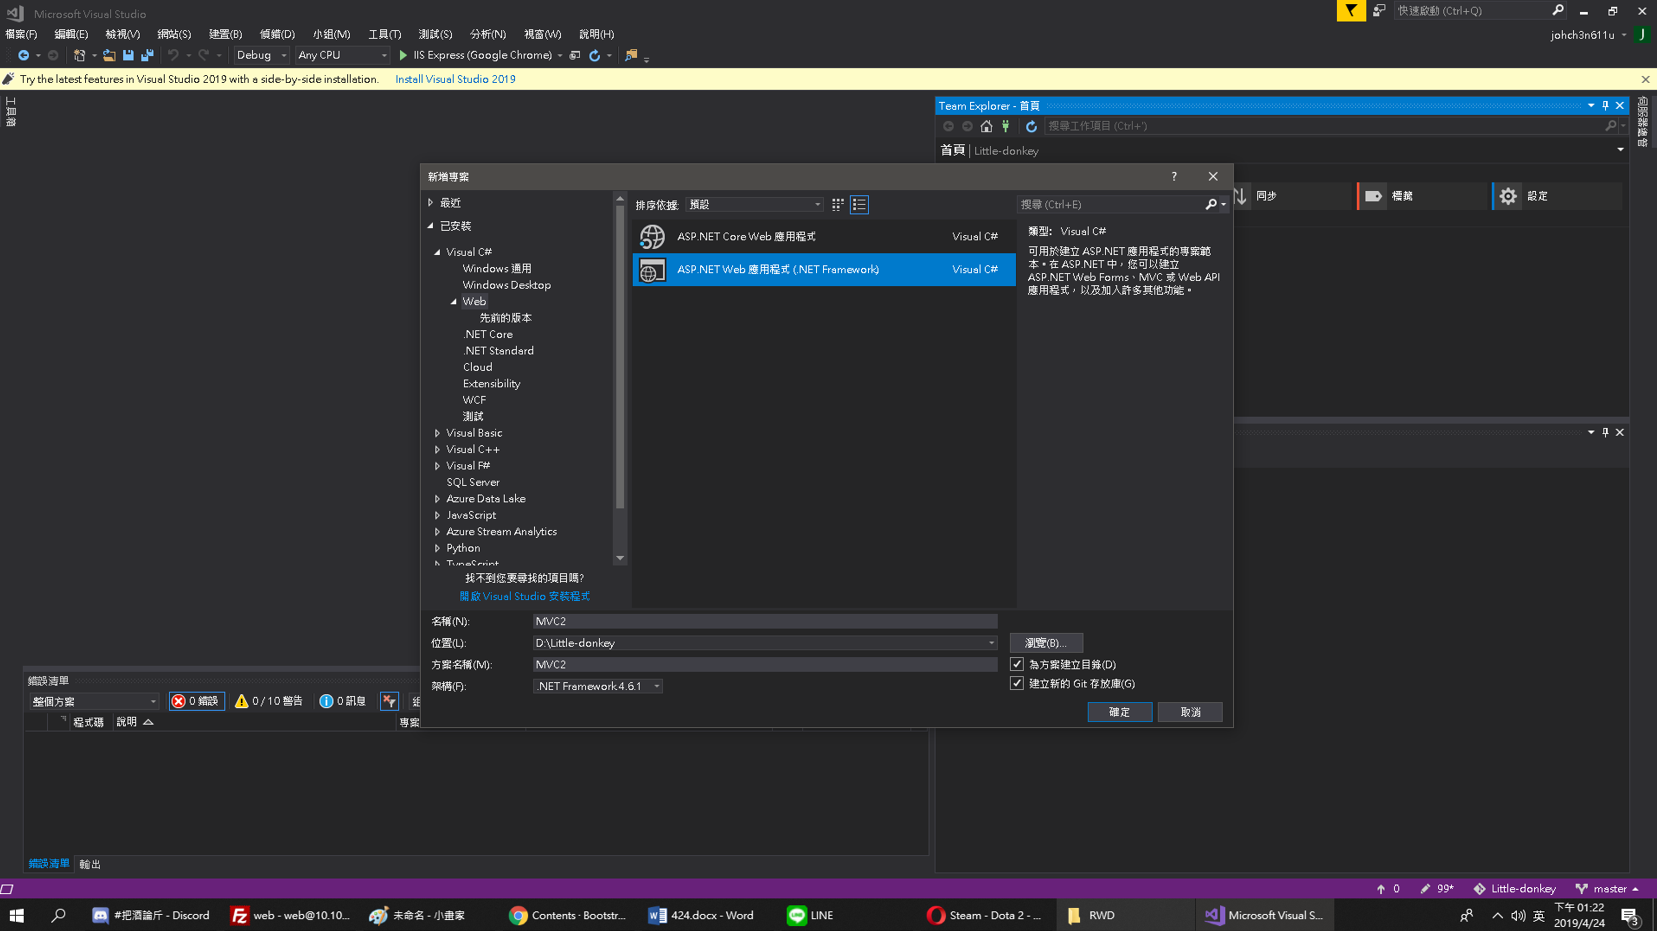Open the Windows Start menu
Image resolution: width=1659 pixels, height=931 pixels.
click(x=16, y=915)
